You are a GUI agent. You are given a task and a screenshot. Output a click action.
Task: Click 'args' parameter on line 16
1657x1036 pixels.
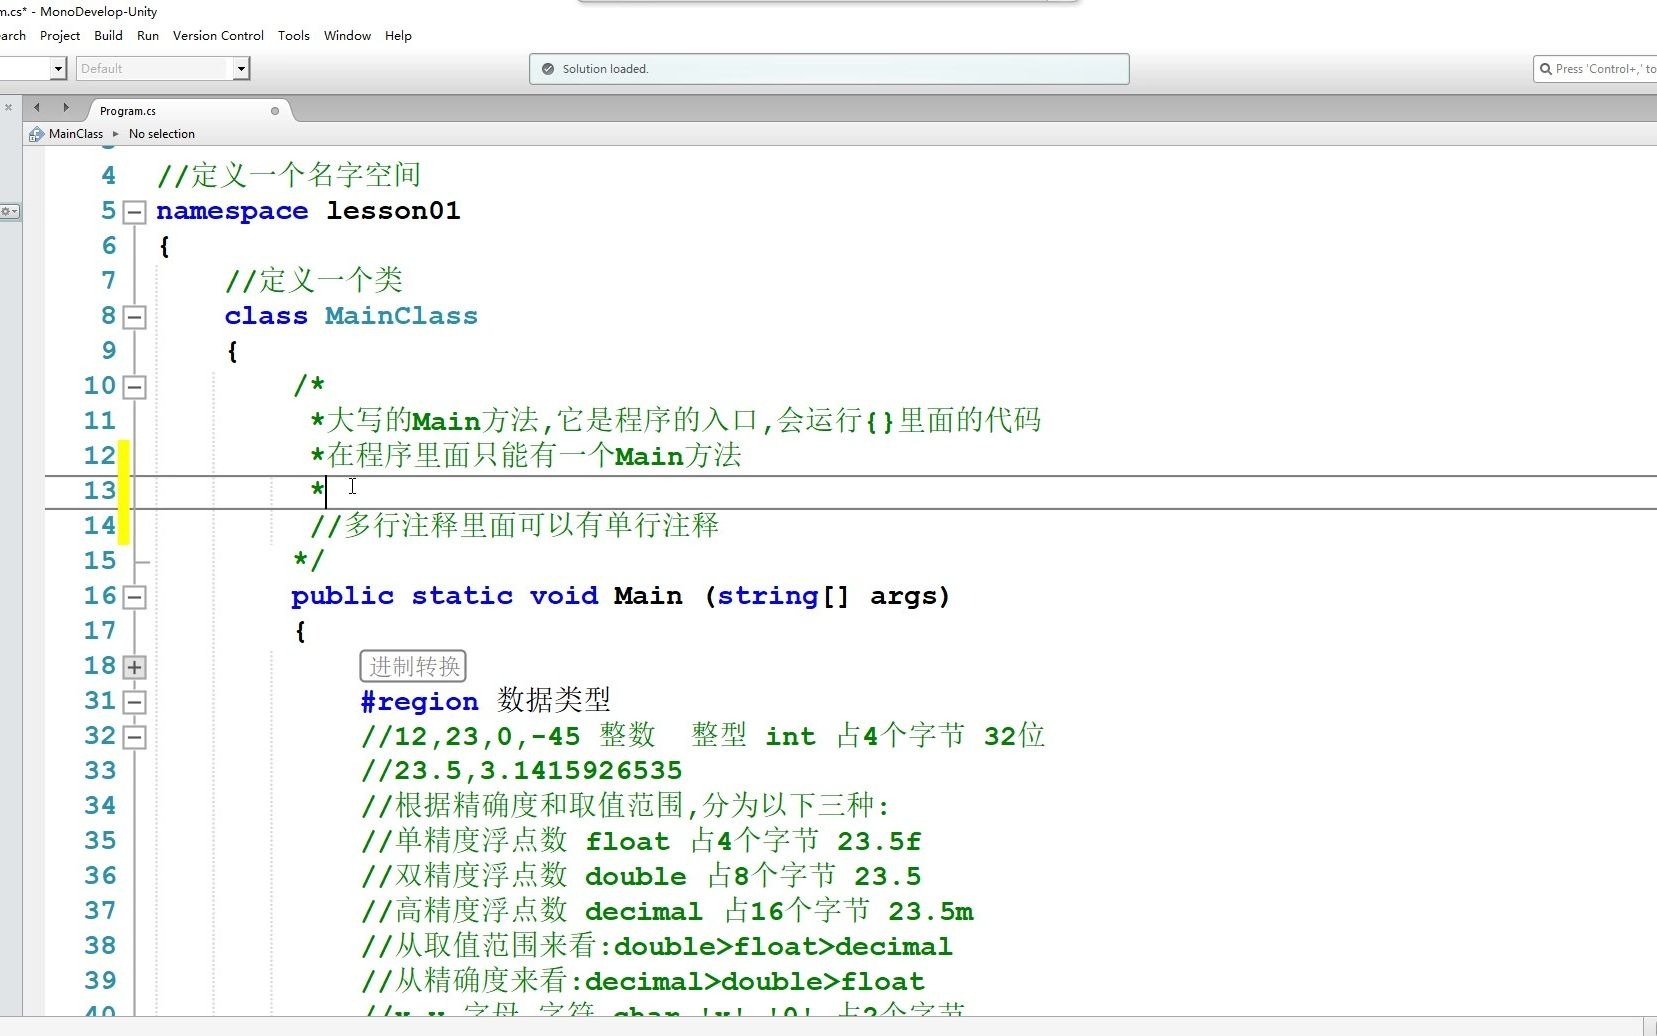[x=904, y=597]
